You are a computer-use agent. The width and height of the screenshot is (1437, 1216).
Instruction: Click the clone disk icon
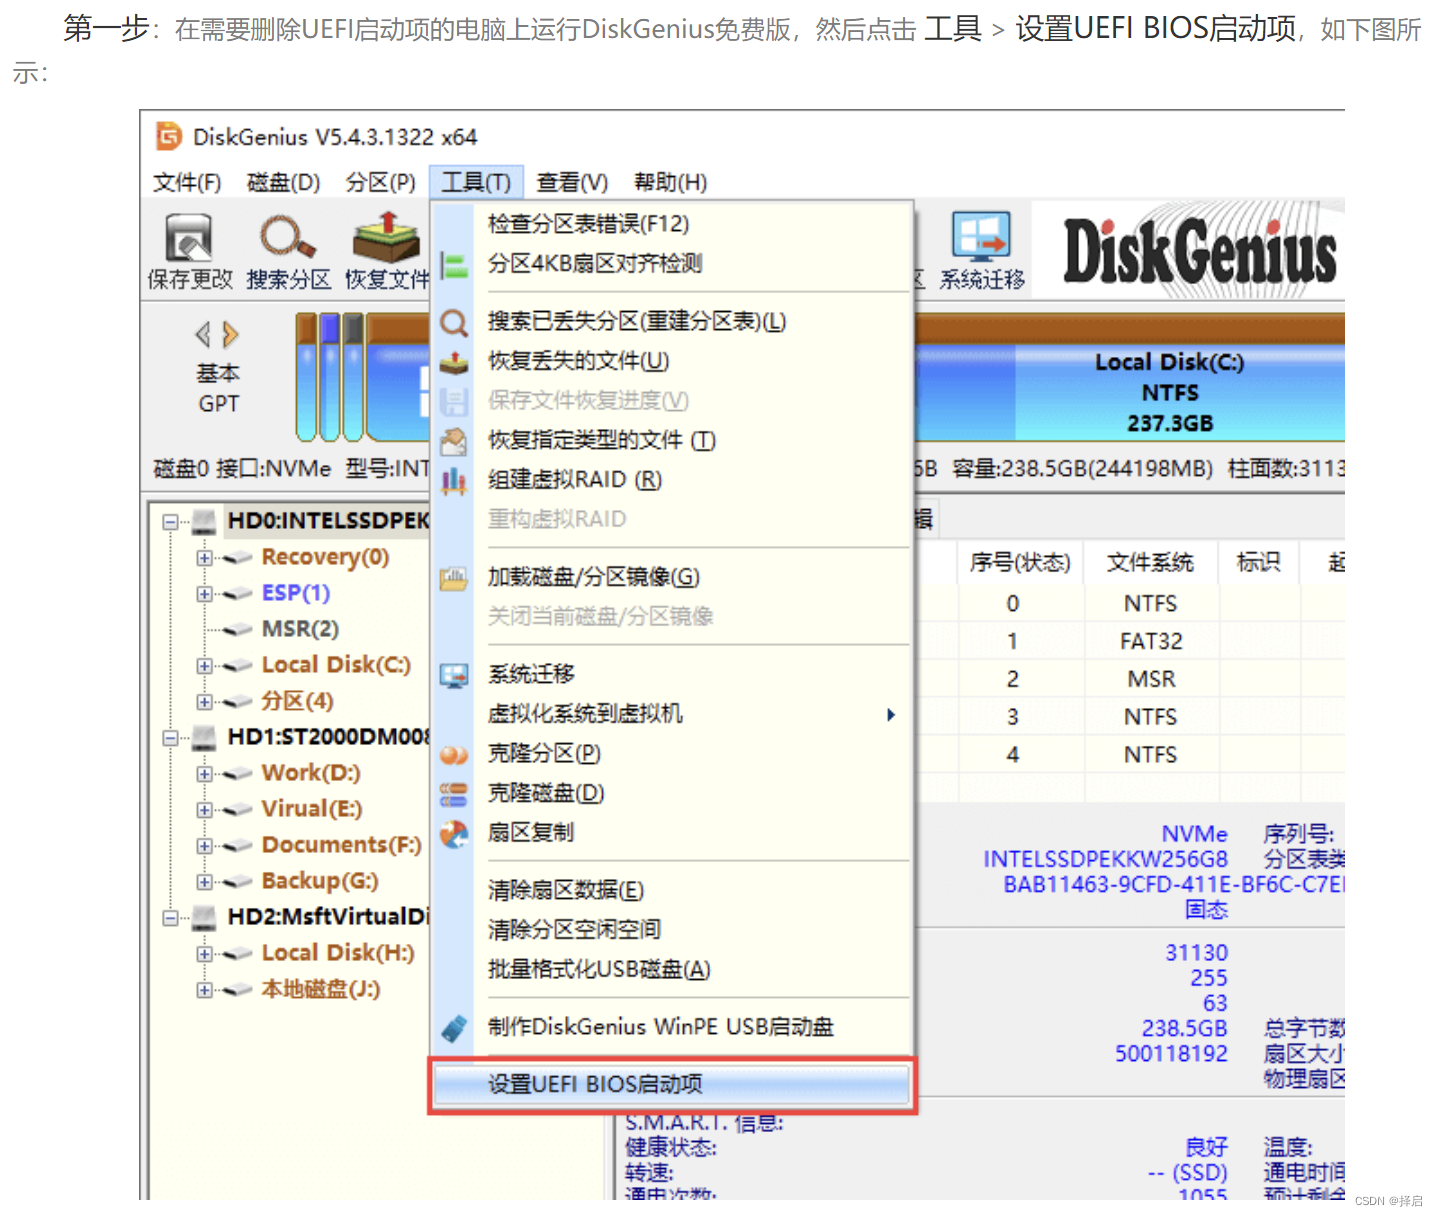pyautogui.click(x=454, y=795)
